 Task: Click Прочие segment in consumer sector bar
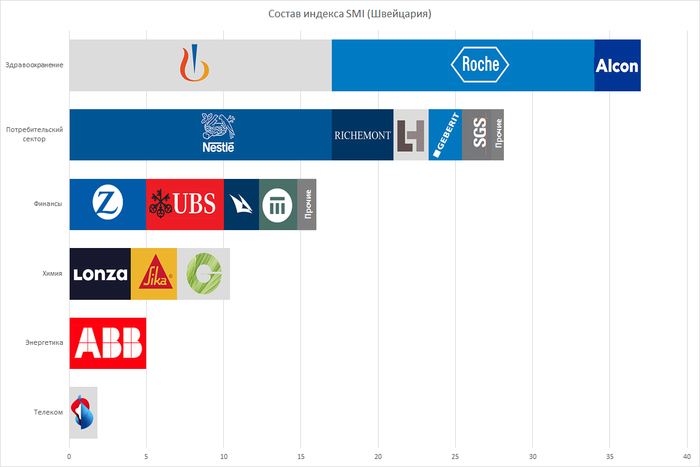point(498,134)
